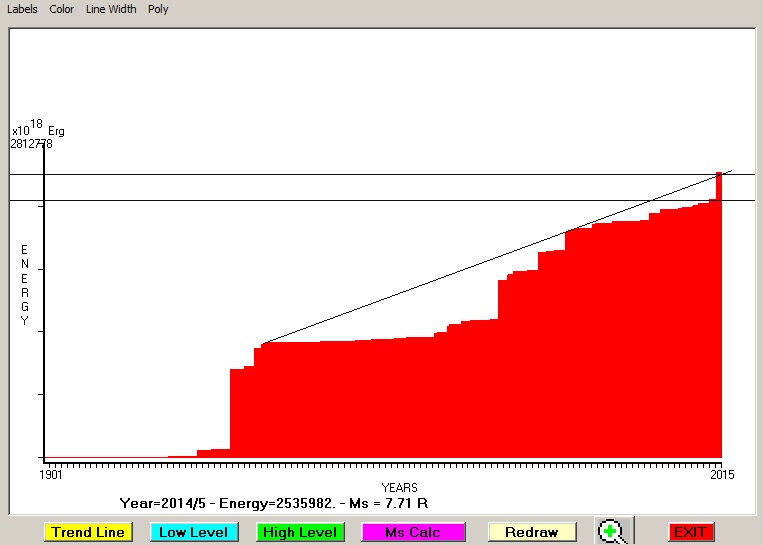This screenshot has height=545, width=763.
Task: Click the green plus magnifier zoom icon
Action: click(613, 532)
